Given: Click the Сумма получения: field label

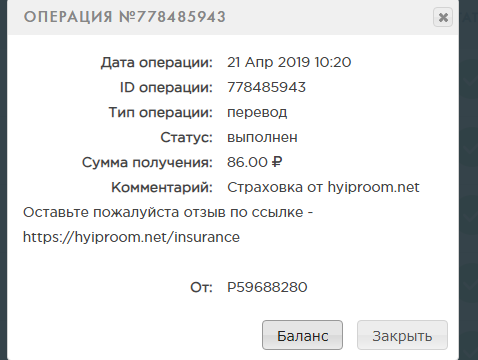Looking at the screenshot, I should (147, 163).
